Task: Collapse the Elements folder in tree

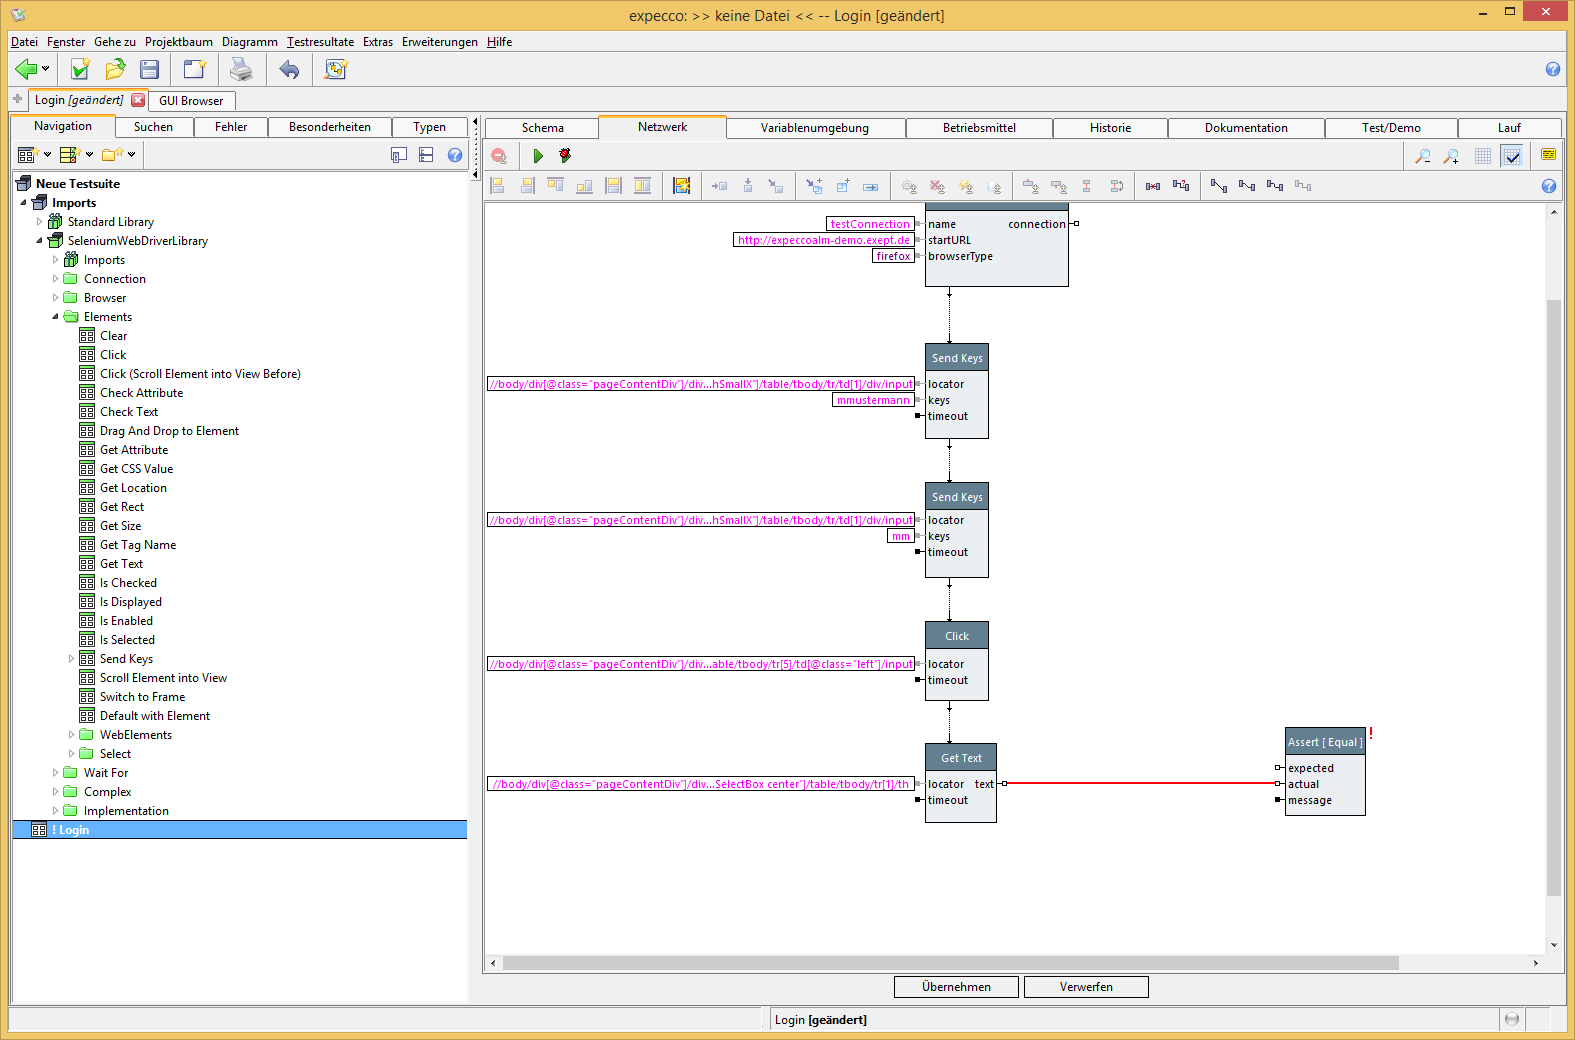Action: tap(55, 317)
